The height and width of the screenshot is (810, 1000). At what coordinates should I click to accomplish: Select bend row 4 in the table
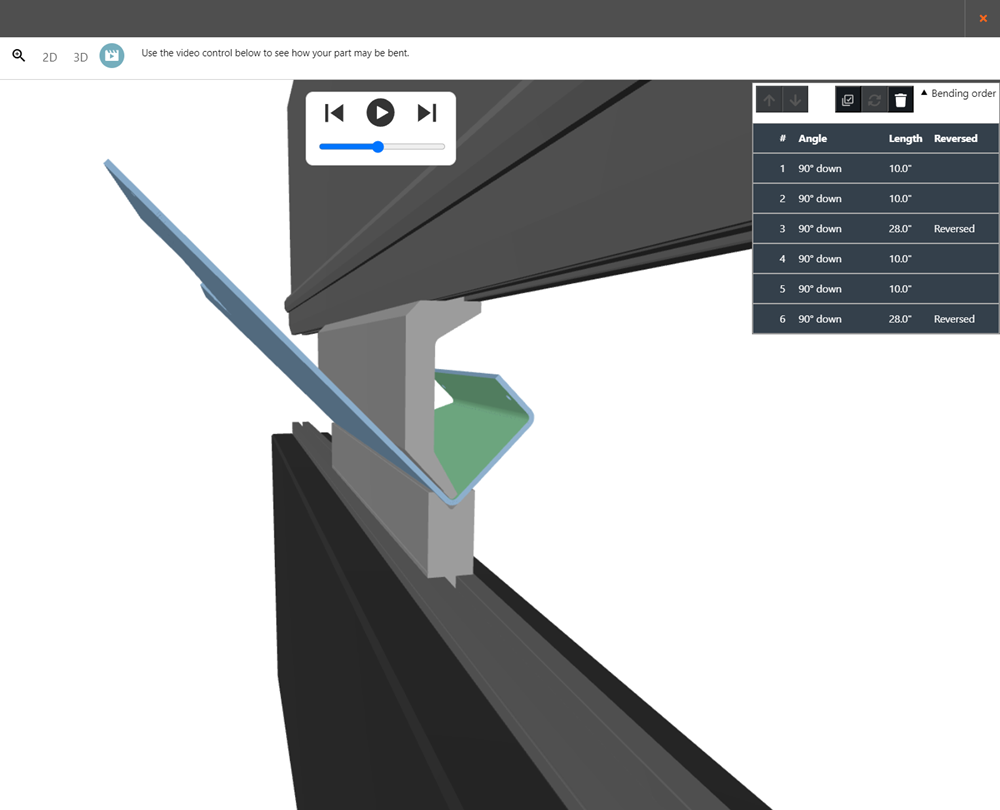coord(876,258)
